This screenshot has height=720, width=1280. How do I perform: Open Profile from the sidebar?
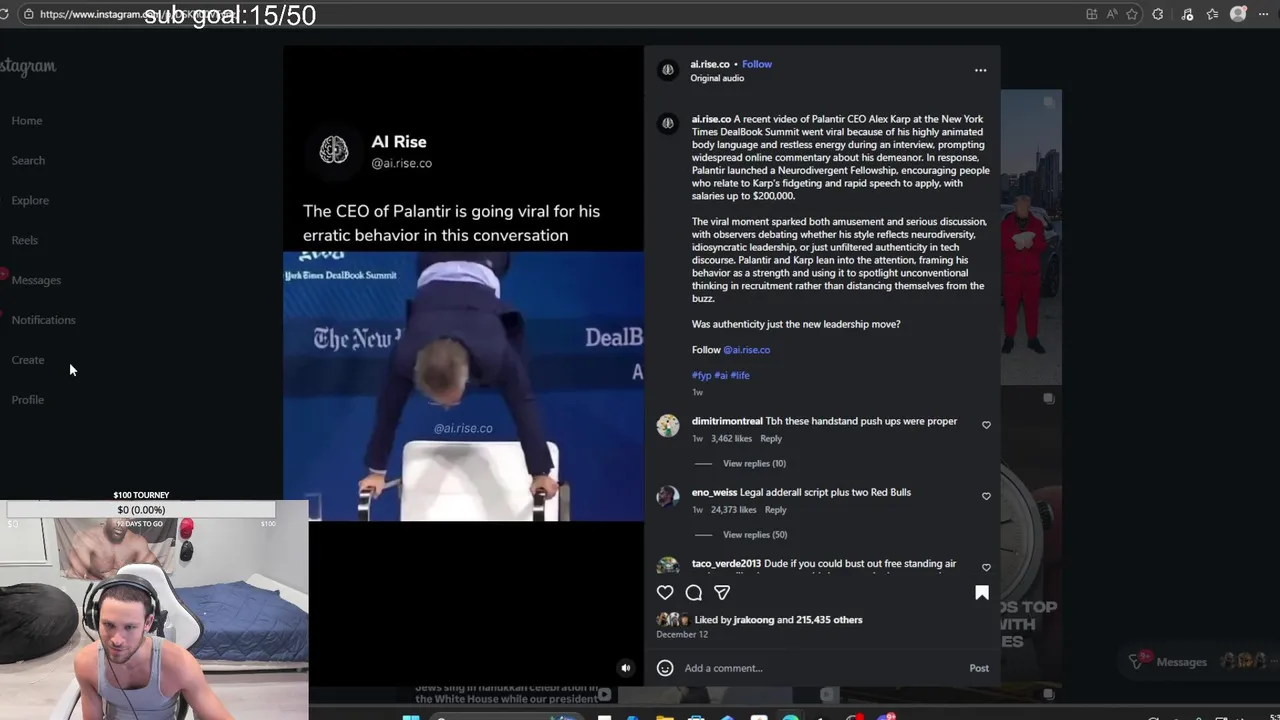(x=28, y=400)
